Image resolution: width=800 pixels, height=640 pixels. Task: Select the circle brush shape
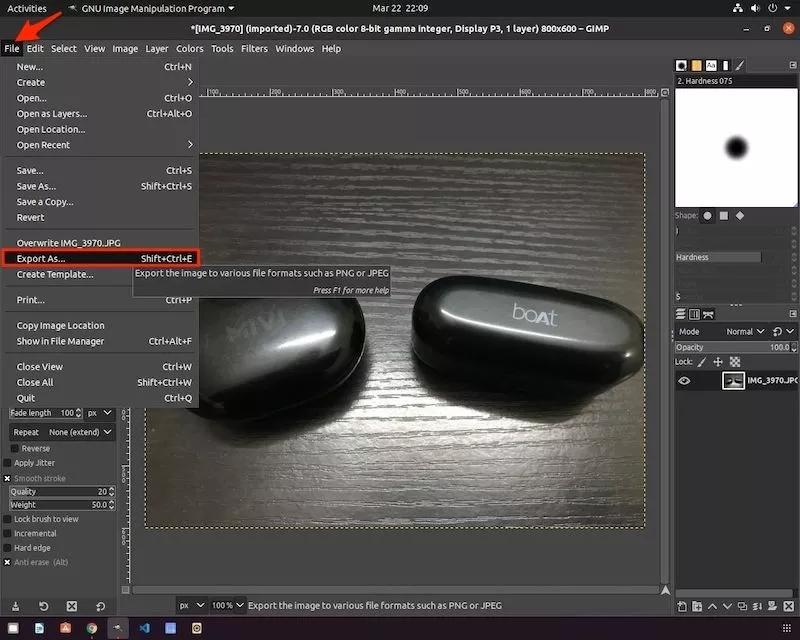coord(707,216)
